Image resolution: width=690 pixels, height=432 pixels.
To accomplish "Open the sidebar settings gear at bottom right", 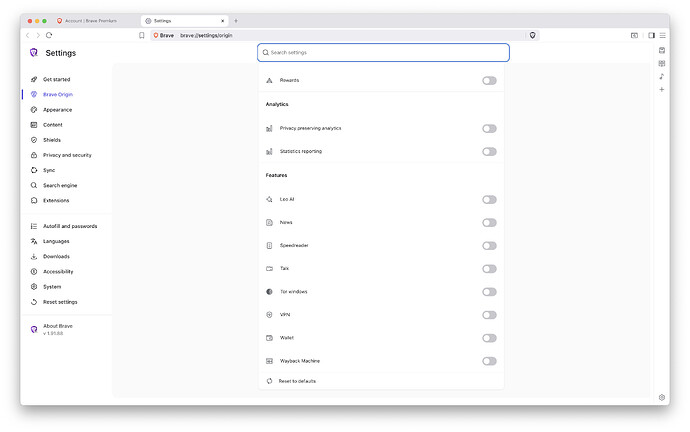I will (x=662, y=397).
